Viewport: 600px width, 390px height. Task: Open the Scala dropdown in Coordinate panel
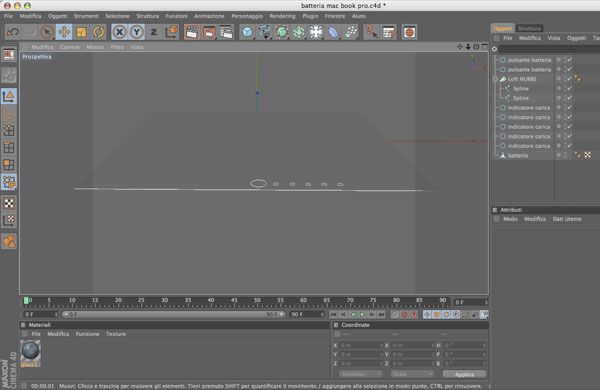[x=412, y=374]
